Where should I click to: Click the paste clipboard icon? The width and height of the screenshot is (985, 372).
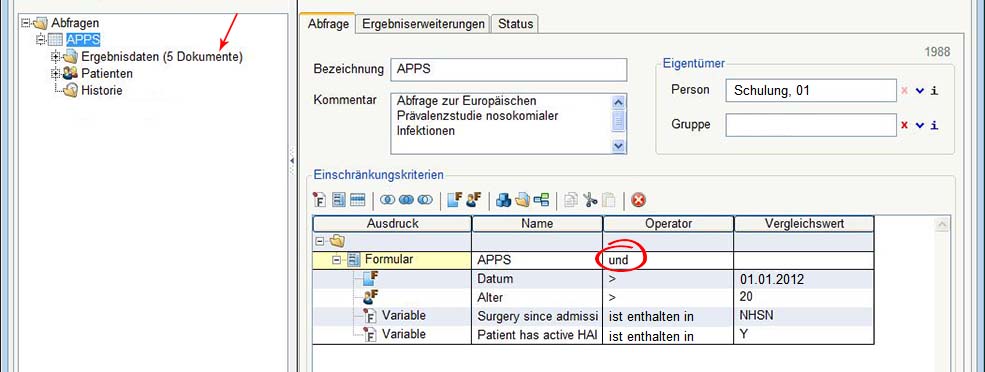(608, 200)
